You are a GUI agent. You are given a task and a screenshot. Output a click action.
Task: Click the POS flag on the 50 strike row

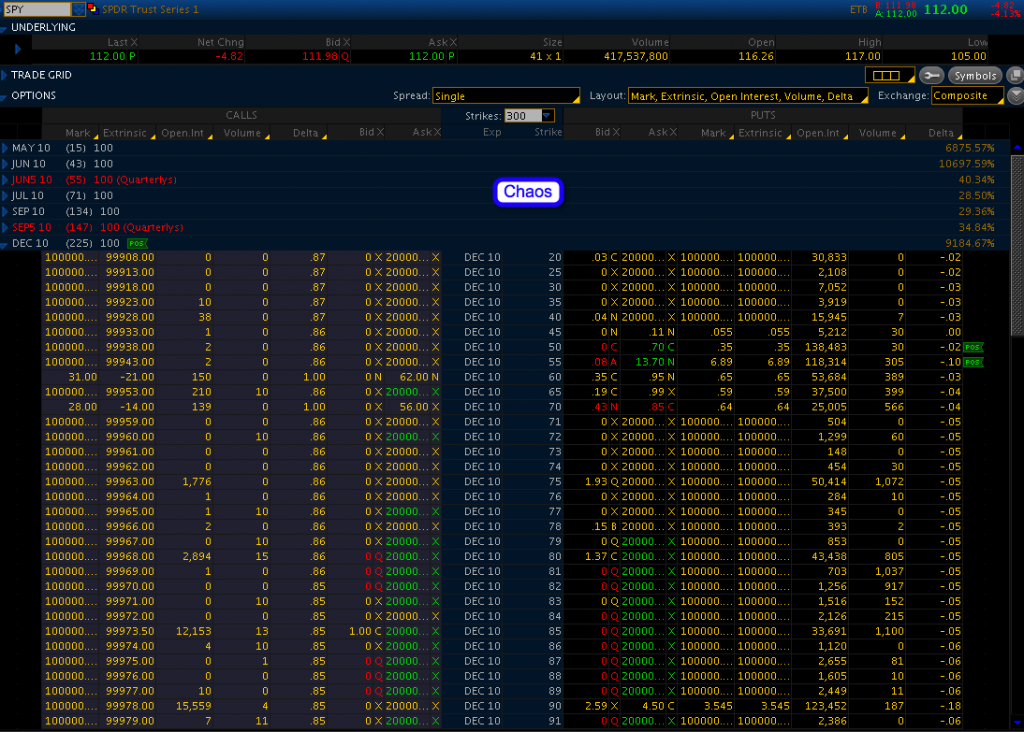click(x=975, y=347)
